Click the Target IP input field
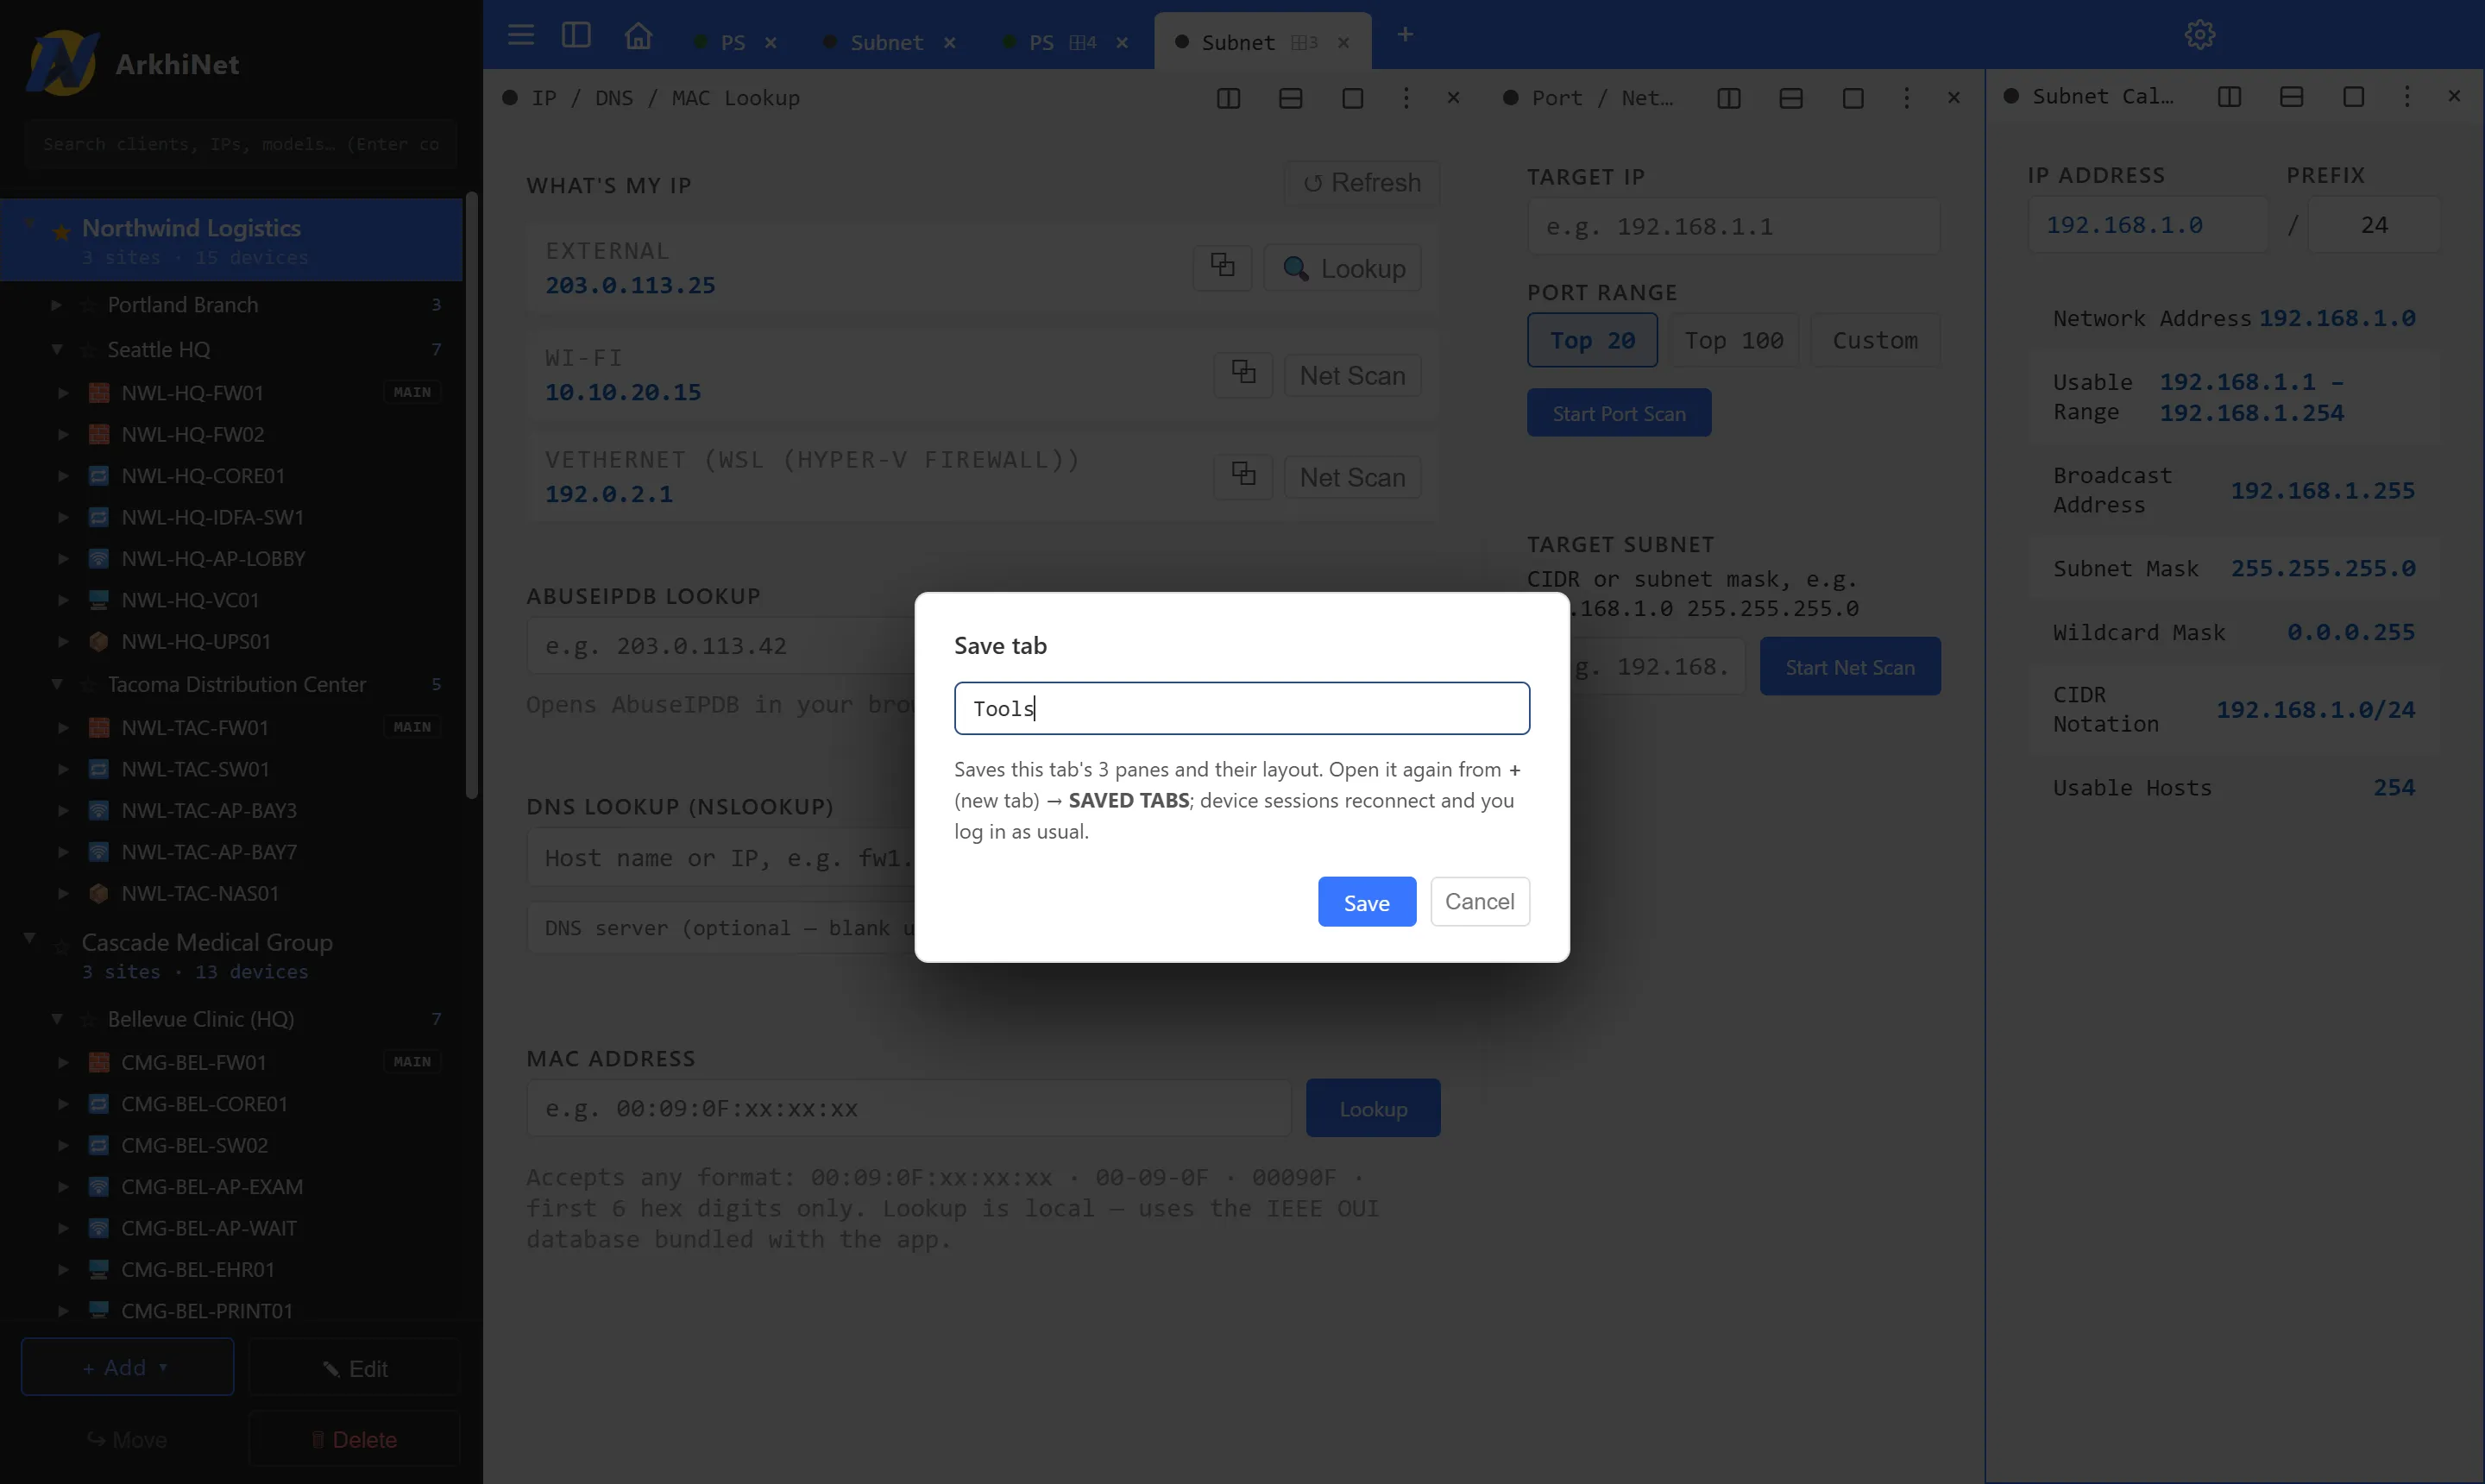The width and height of the screenshot is (2485, 1484). (x=1733, y=226)
